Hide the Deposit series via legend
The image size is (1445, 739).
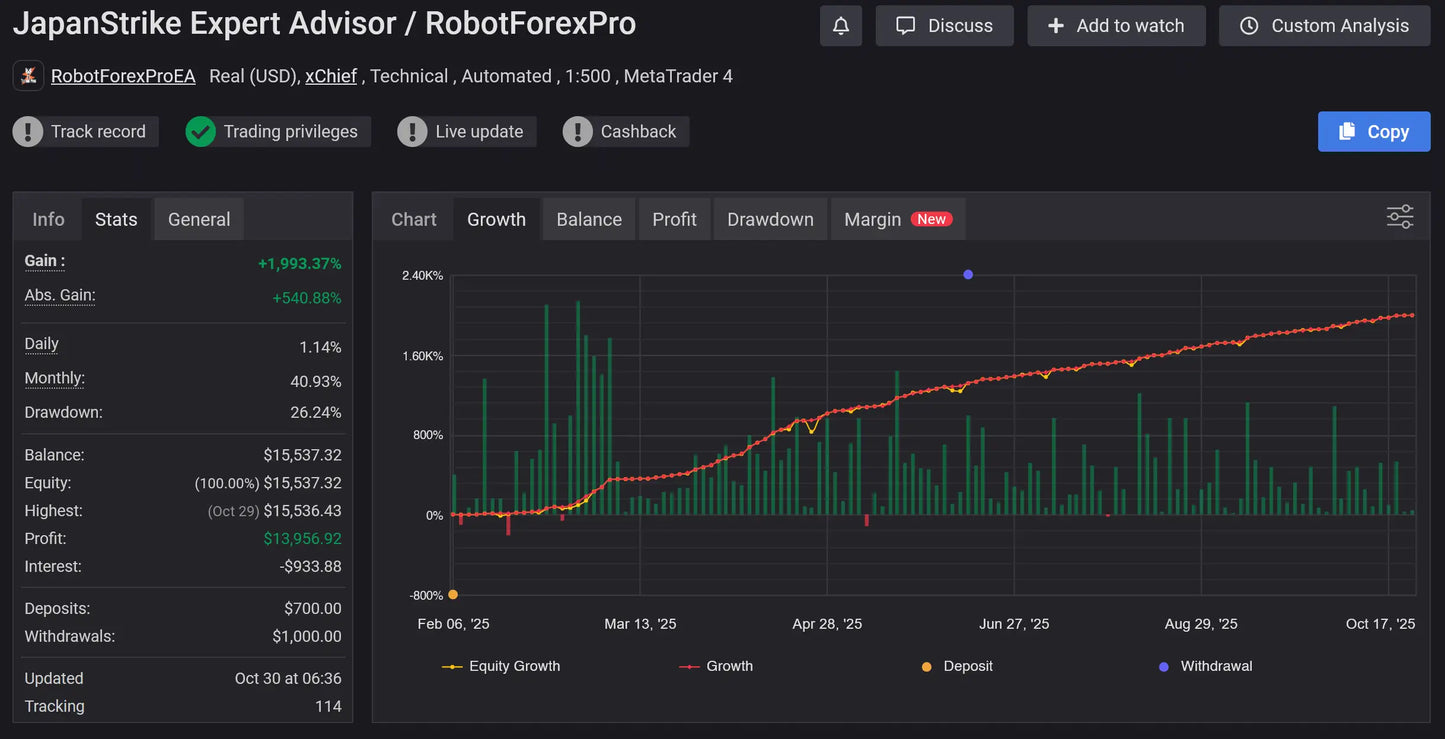(957, 666)
